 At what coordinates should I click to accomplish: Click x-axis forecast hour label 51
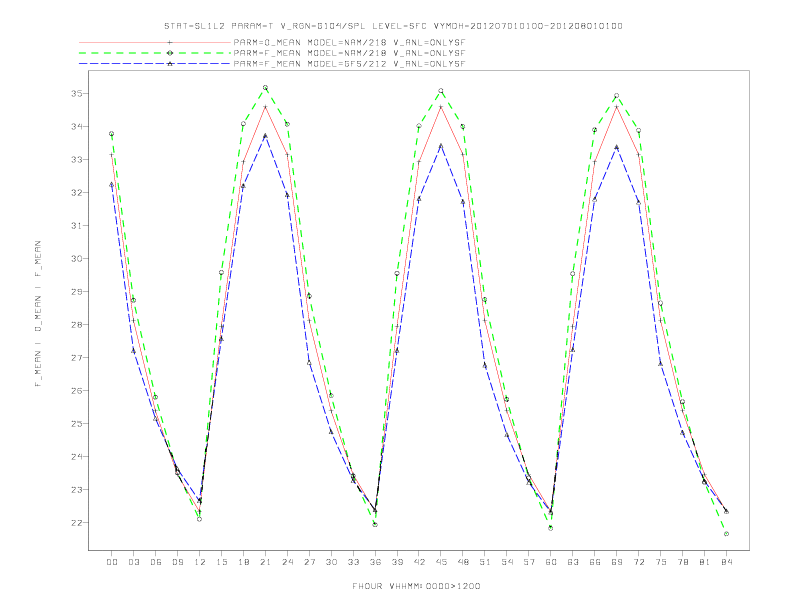[x=485, y=562]
